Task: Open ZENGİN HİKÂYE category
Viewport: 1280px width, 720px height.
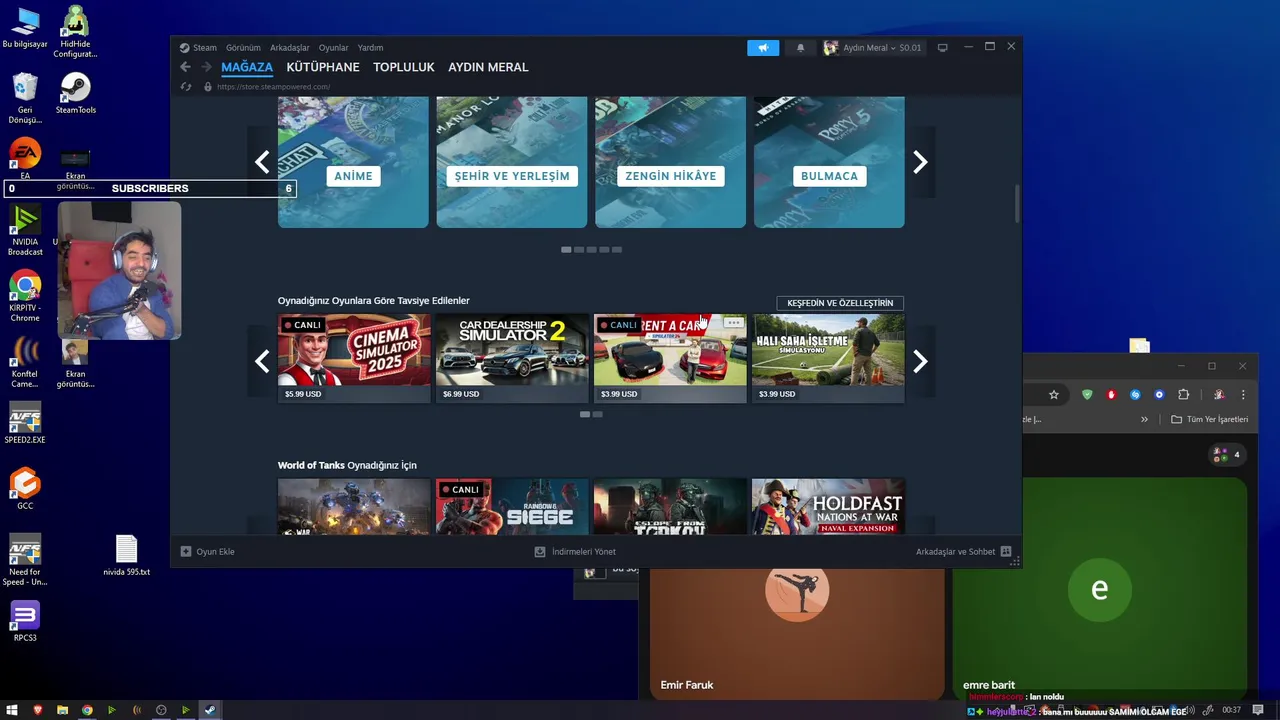Action: tap(670, 162)
